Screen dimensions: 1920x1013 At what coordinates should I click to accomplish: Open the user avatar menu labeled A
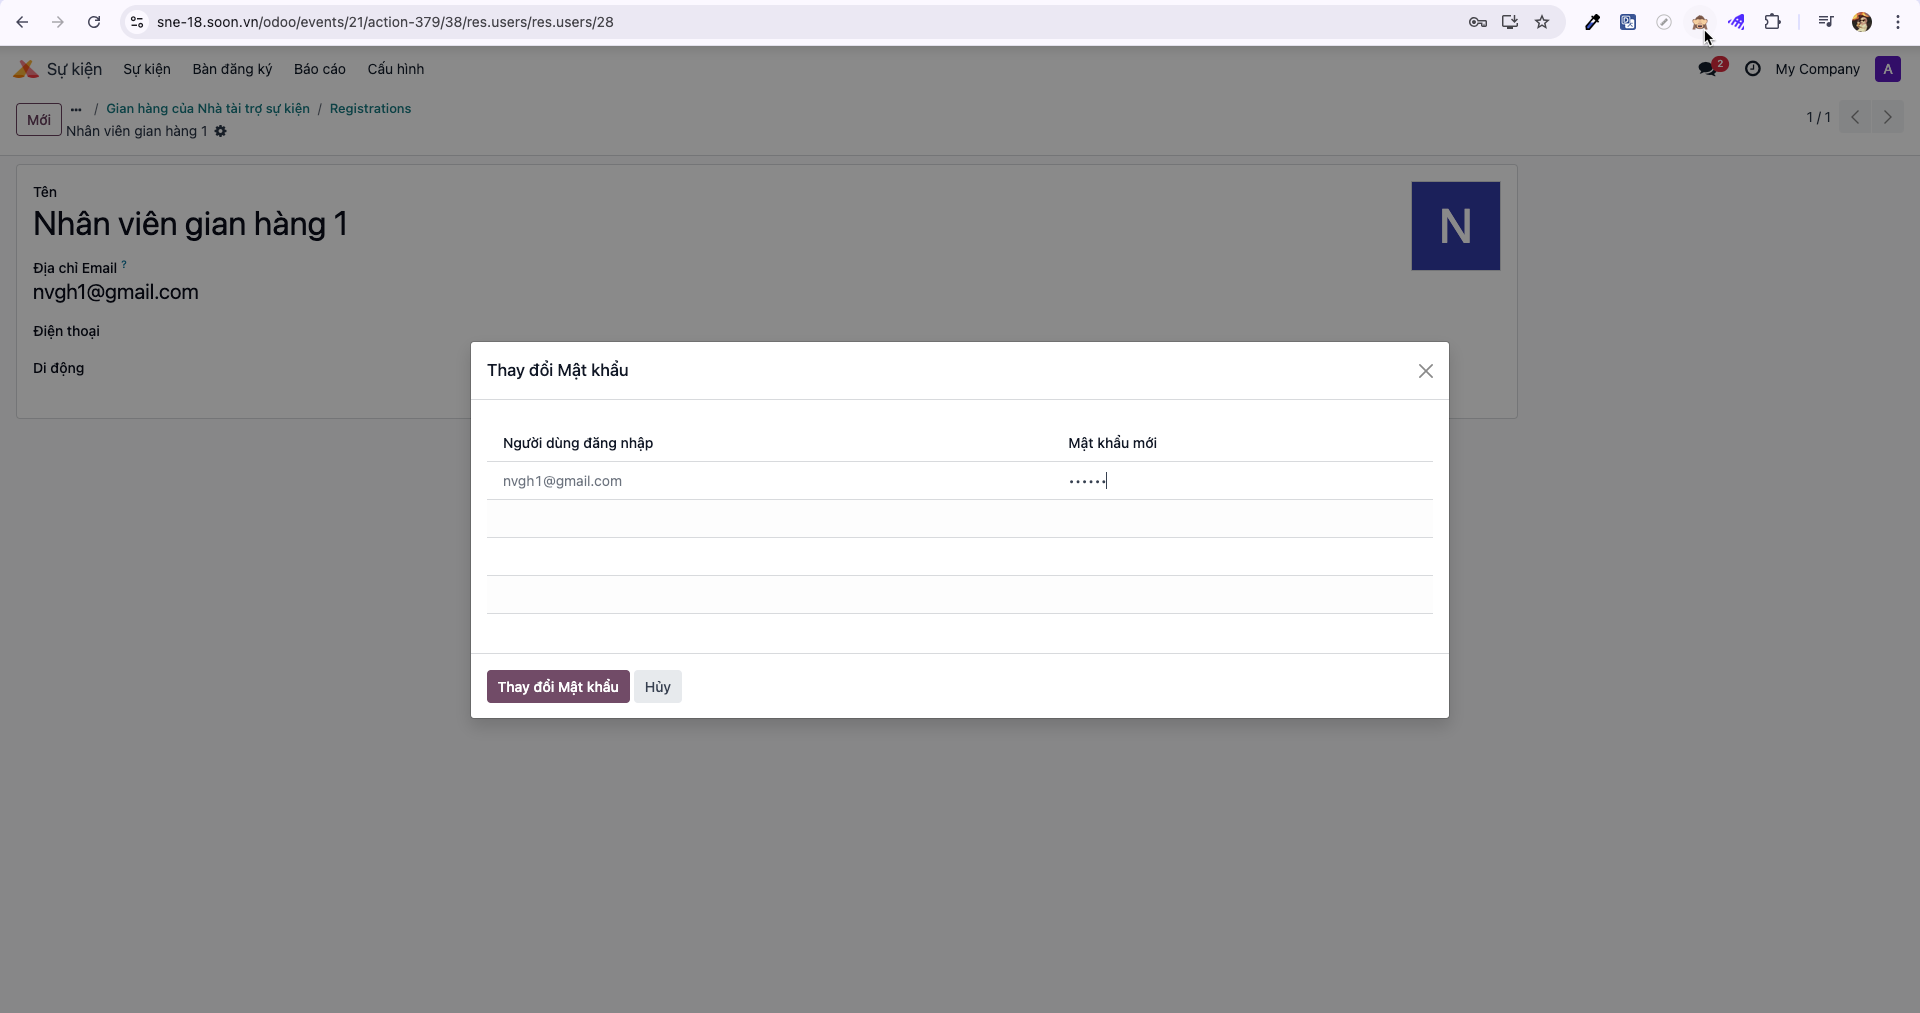click(1888, 69)
